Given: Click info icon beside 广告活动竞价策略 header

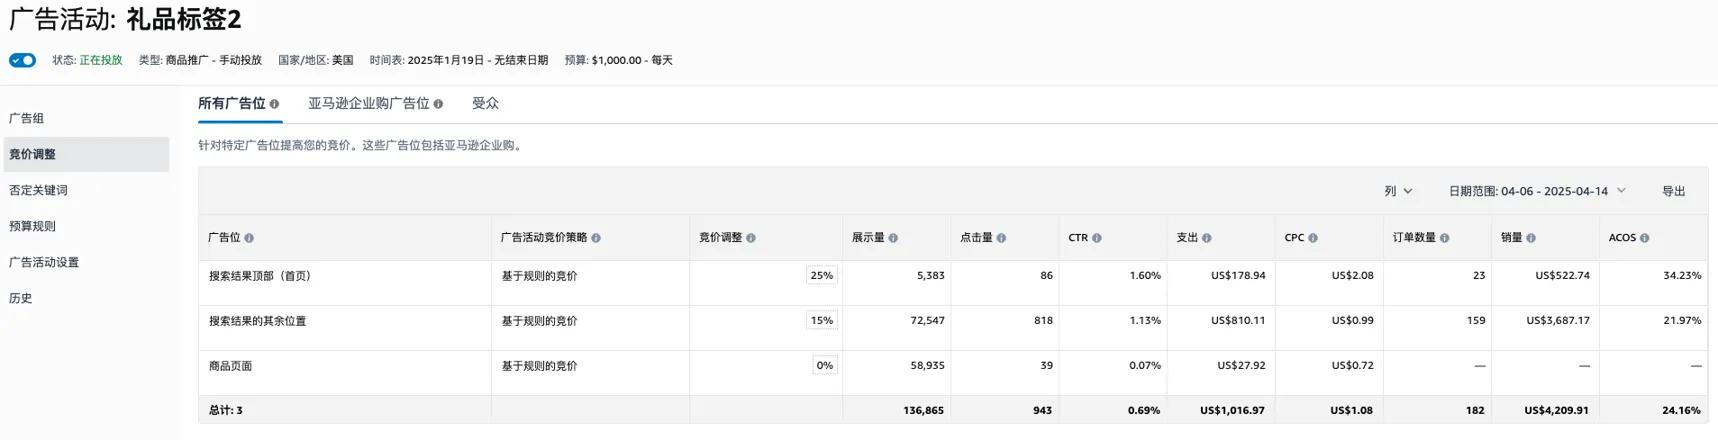Looking at the screenshot, I should coord(596,238).
